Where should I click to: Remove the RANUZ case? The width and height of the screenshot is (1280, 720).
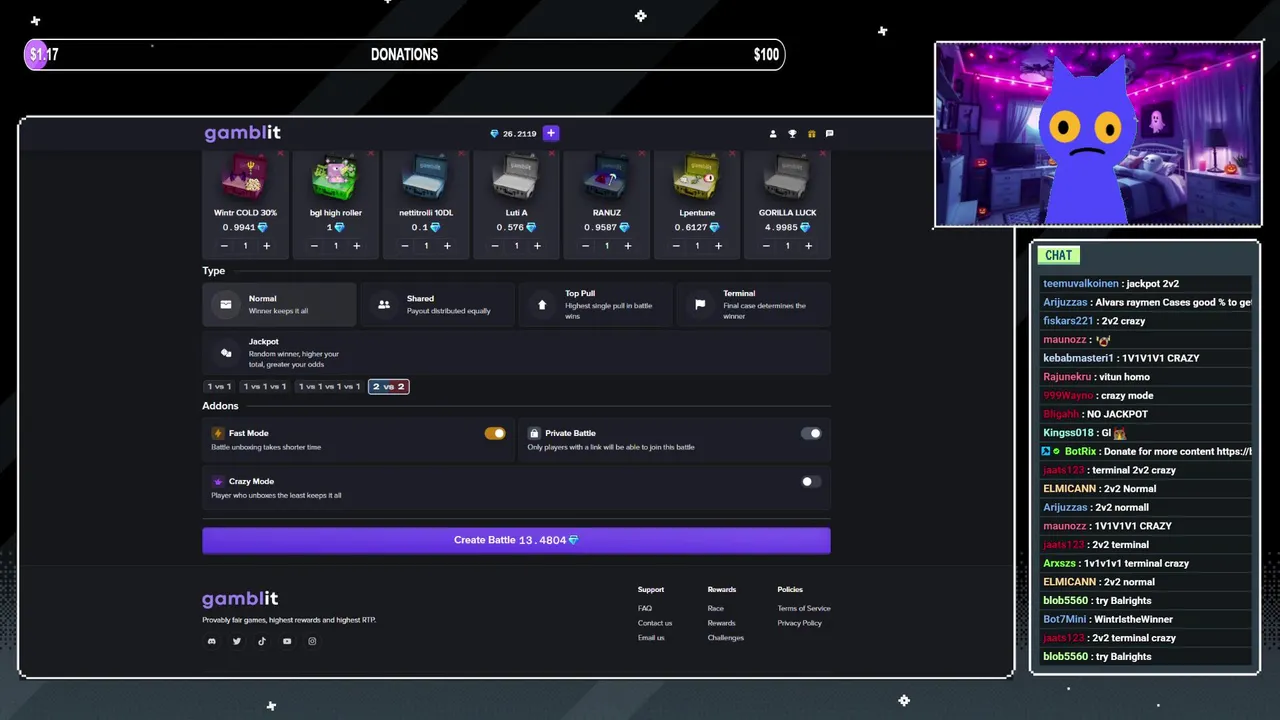pos(642,153)
